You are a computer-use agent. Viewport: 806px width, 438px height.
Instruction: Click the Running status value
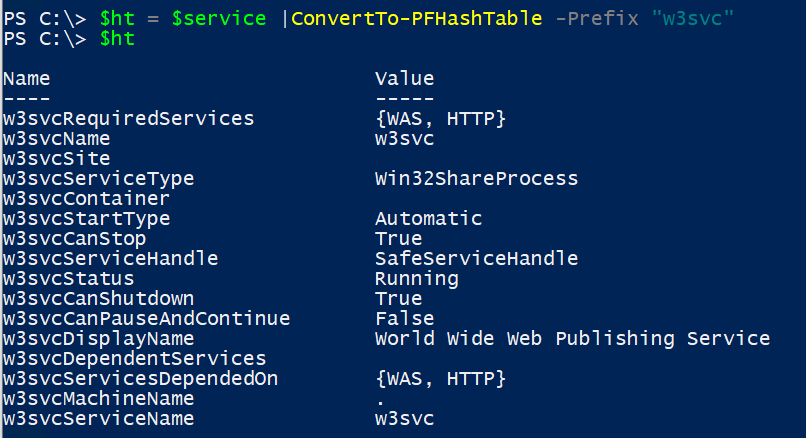point(416,279)
